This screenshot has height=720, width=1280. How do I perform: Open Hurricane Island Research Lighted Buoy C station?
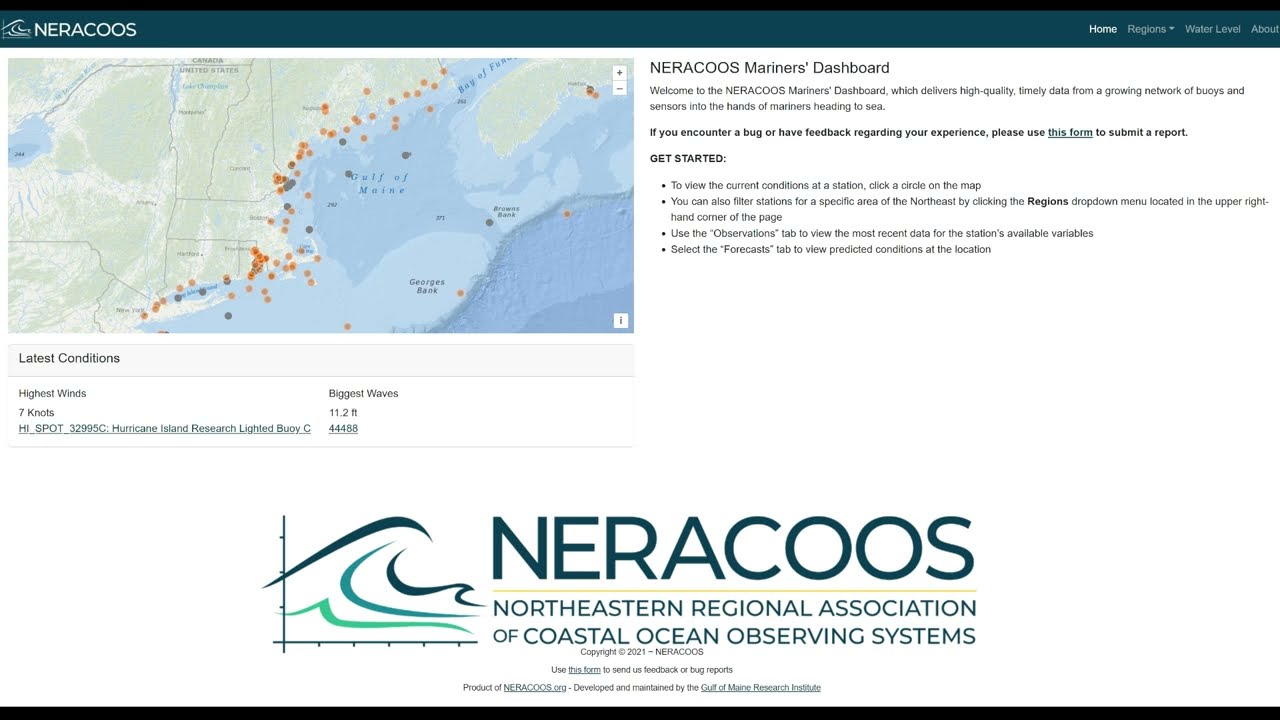165,428
